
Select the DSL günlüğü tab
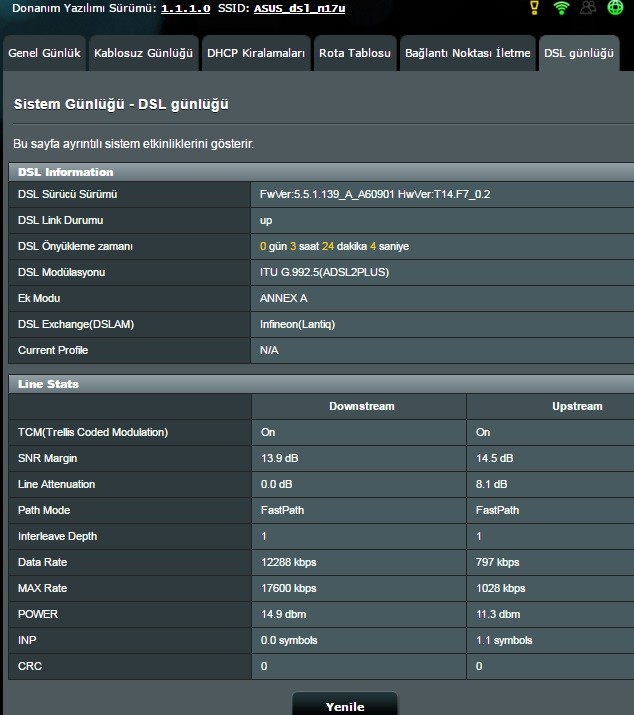pyautogui.click(x=579, y=53)
